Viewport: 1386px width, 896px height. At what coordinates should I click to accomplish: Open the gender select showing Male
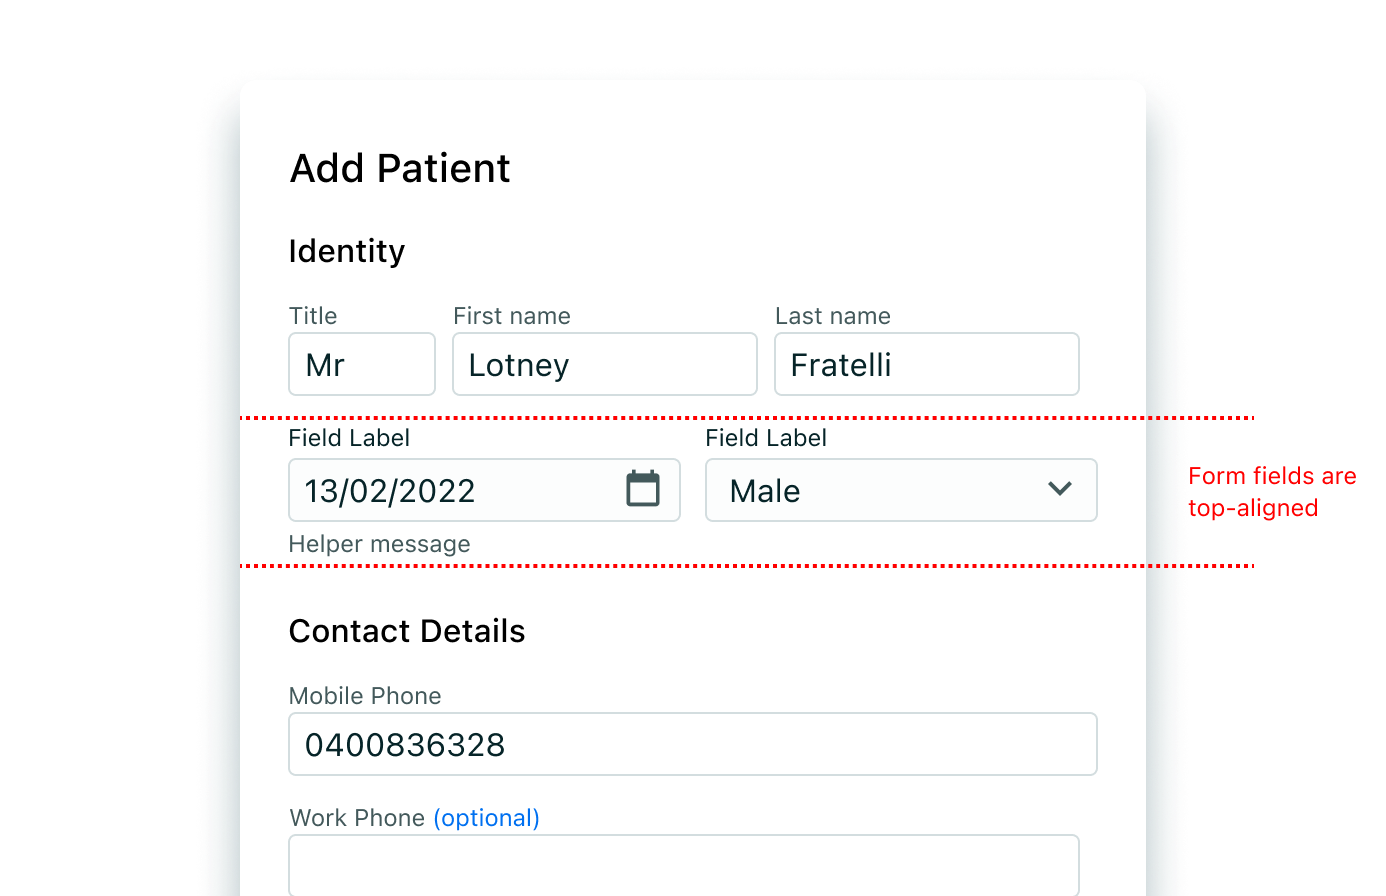[x=901, y=490]
